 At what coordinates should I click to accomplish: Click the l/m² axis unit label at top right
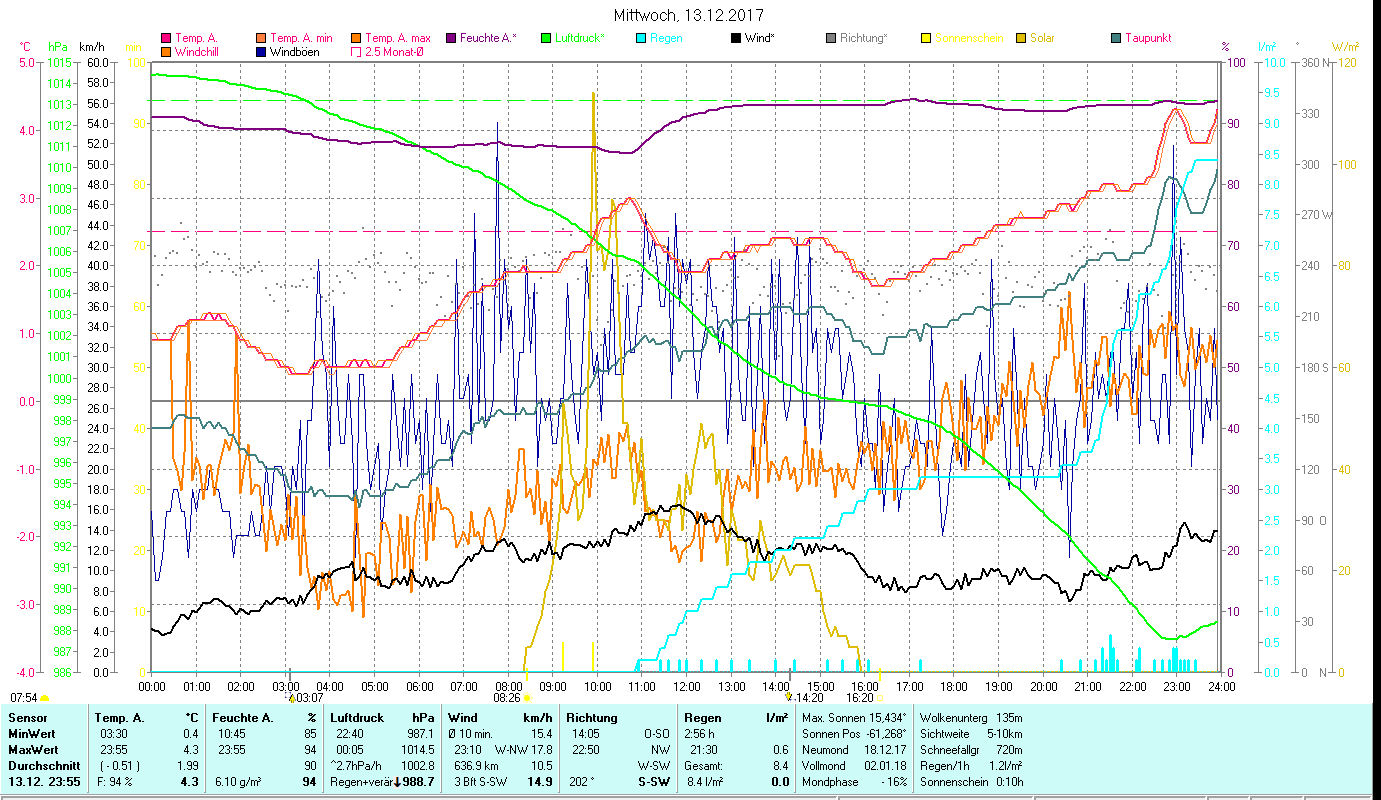1267,47
